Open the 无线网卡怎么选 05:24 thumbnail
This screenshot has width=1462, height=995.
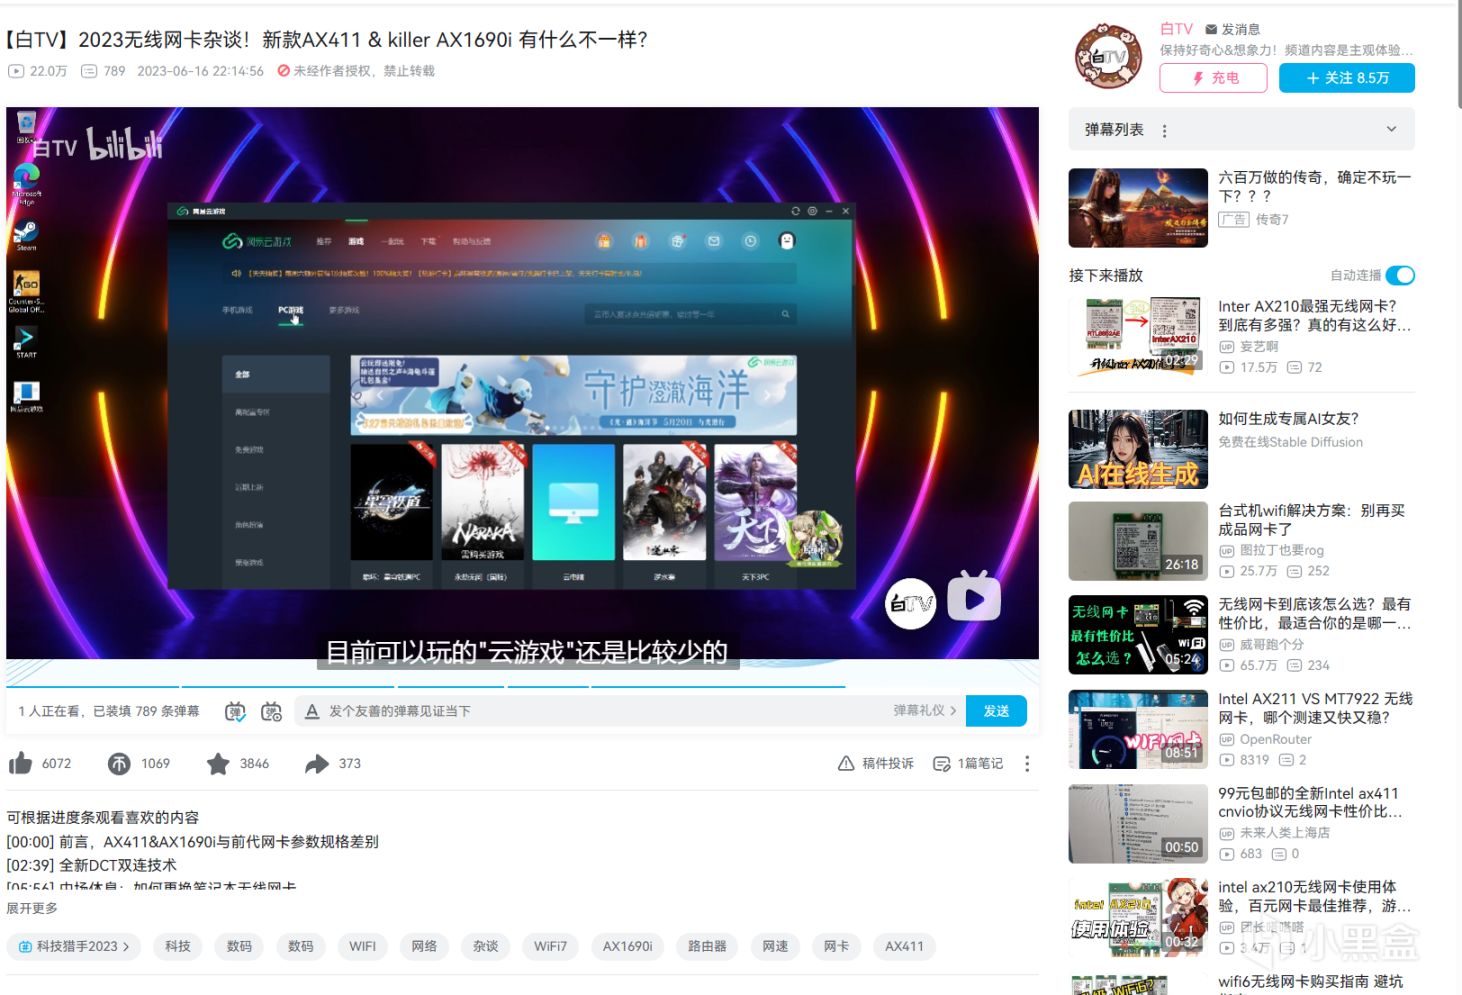pos(1138,634)
